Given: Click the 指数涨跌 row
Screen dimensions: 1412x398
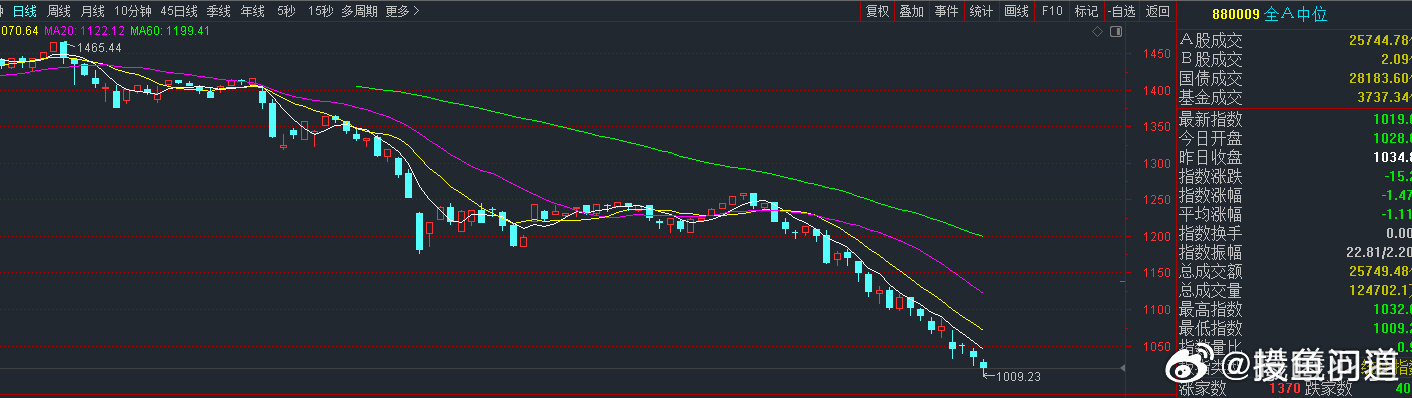Looking at the screenshot, I should pyautogui.click(x=1295, y=176).
